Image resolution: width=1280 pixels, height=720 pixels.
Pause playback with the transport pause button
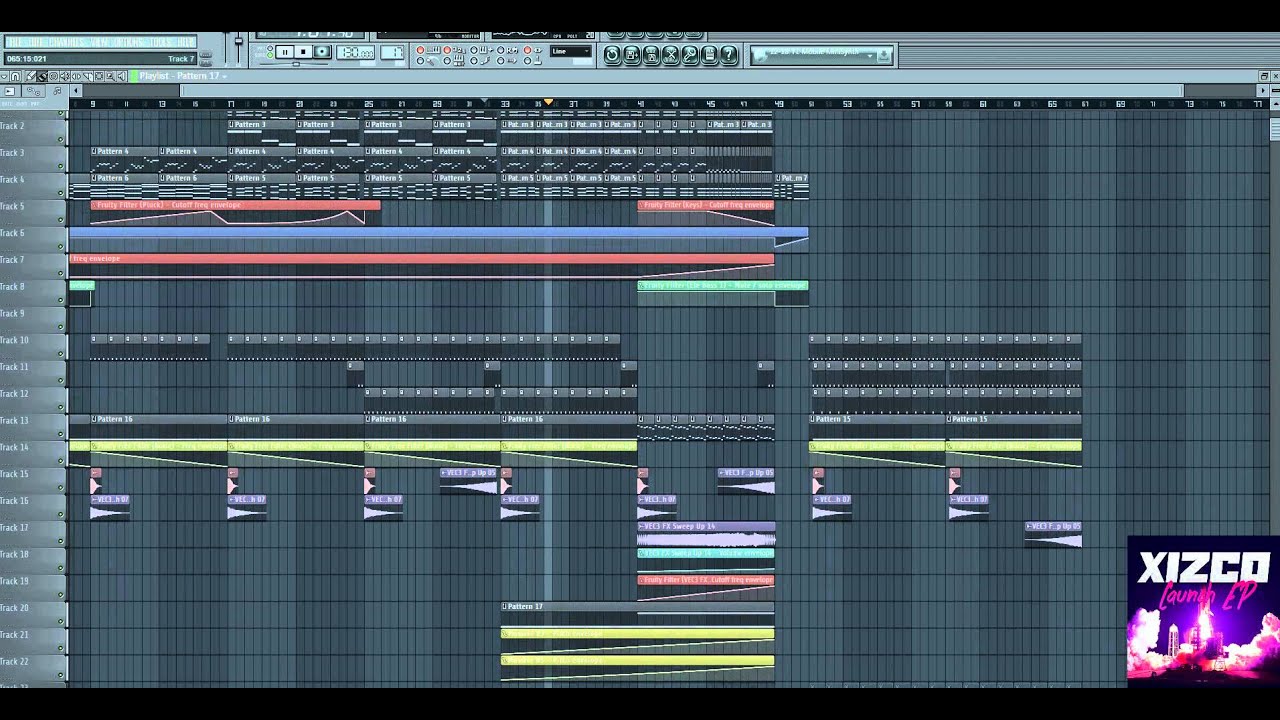pos(284,52)
